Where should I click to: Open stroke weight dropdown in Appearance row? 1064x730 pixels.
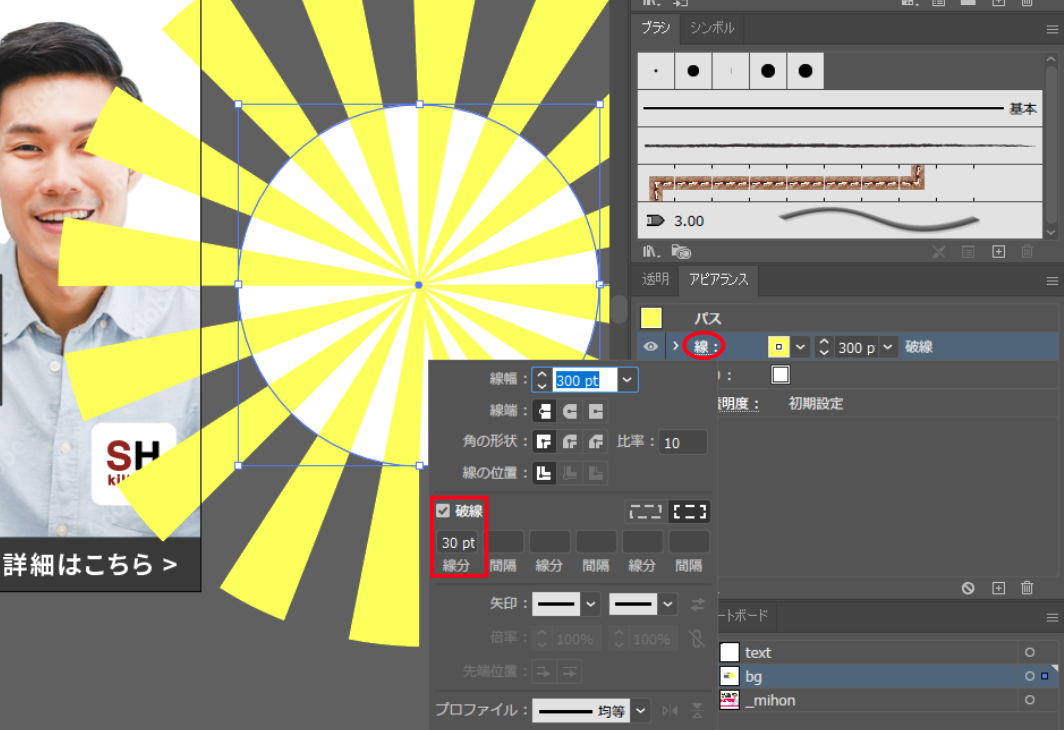pos(888,347)
